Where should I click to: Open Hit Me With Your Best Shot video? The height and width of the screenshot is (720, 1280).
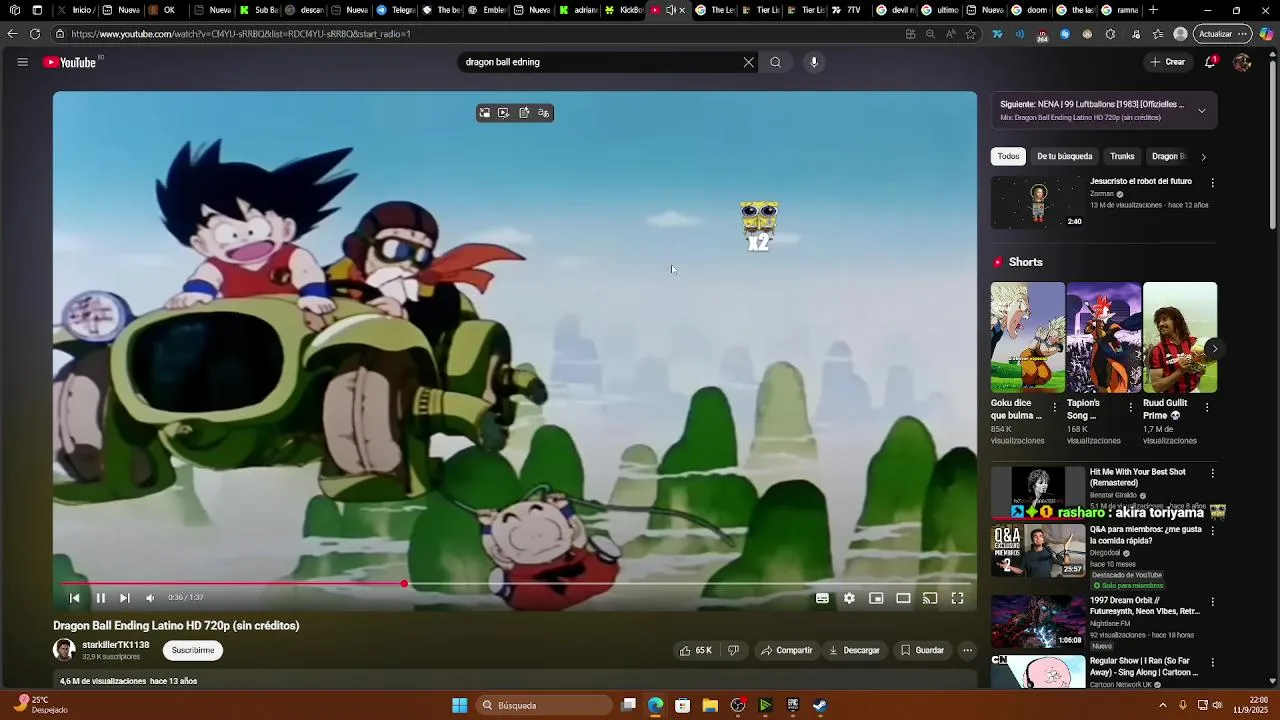[1138, 477]
